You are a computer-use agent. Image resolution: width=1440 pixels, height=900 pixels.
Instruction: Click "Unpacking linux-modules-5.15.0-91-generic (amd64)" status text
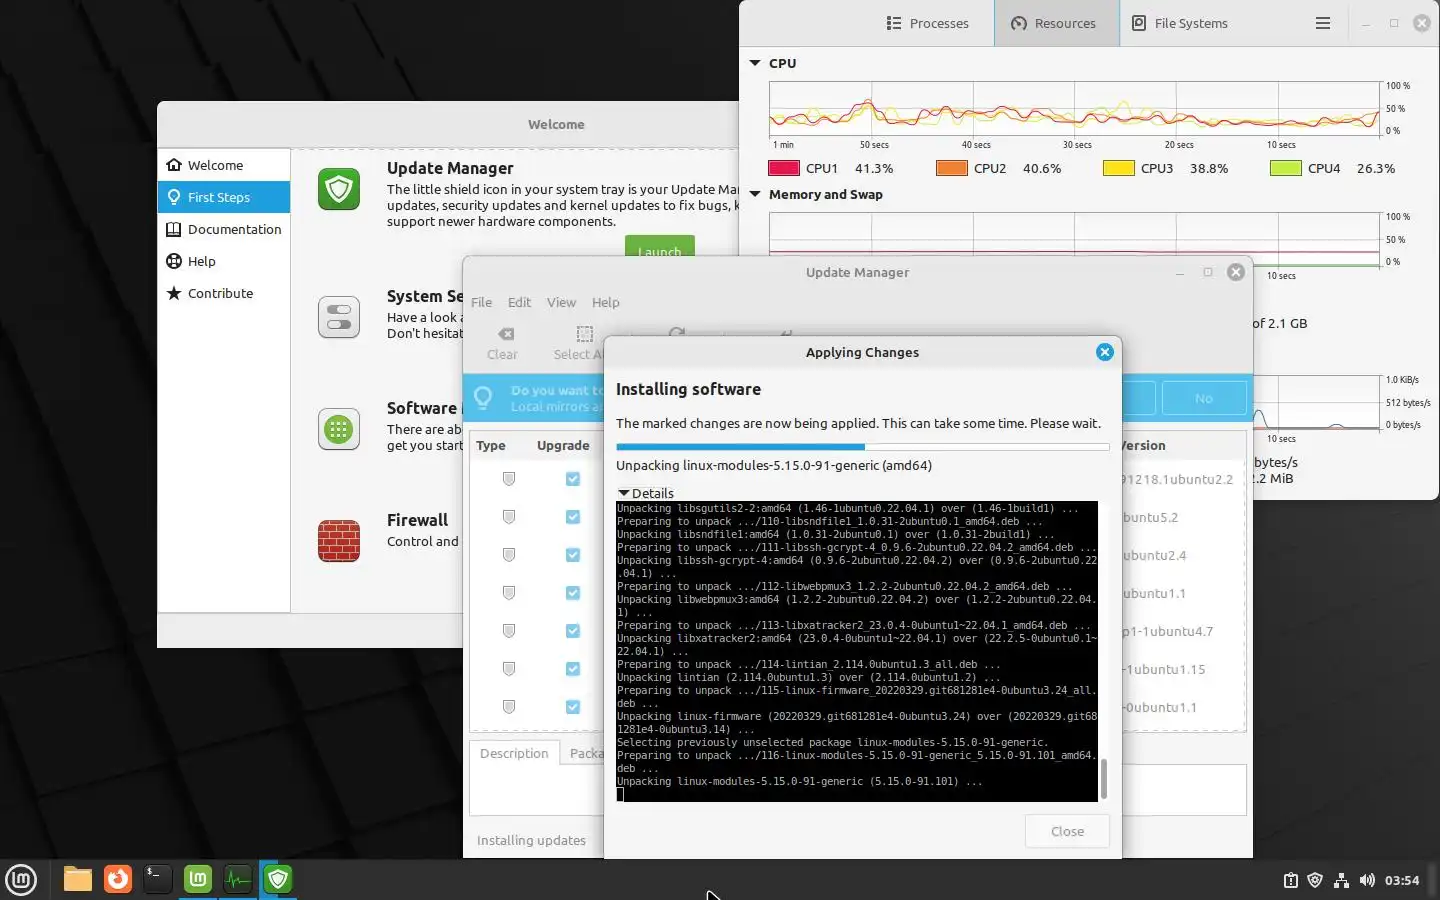tap(774, 465)
